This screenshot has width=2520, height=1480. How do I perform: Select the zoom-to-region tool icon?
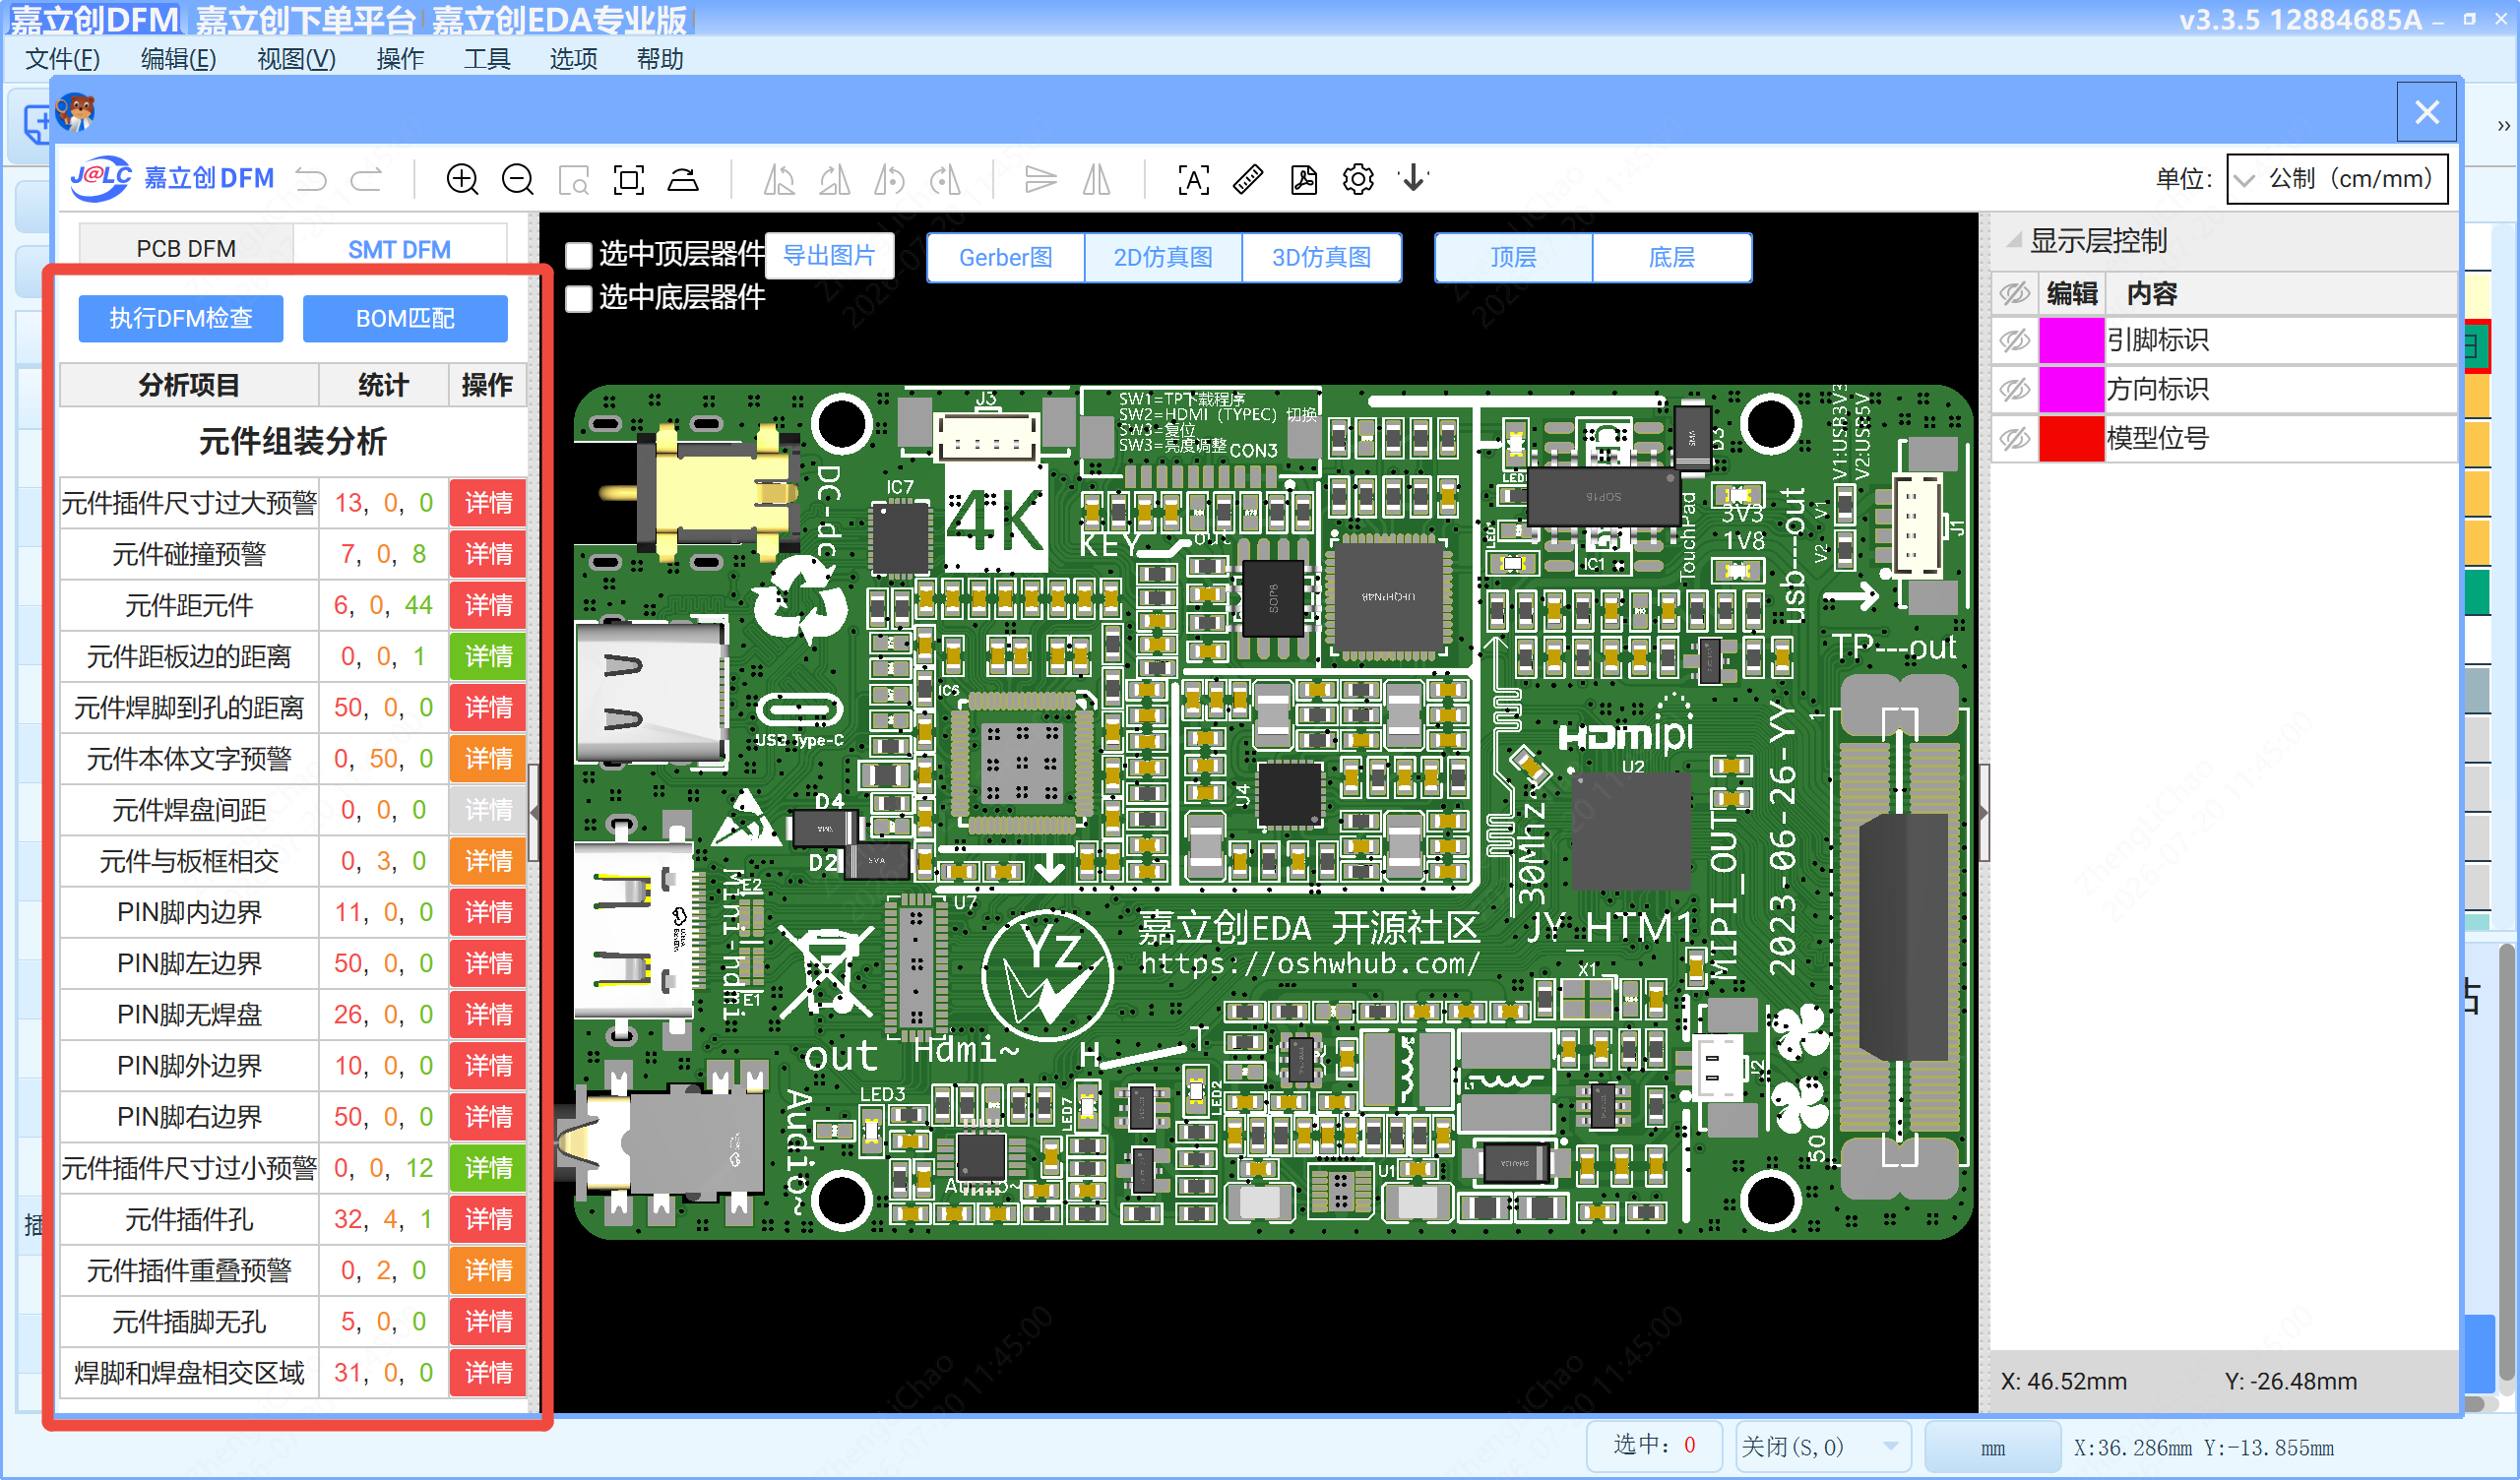click(573, 180)
